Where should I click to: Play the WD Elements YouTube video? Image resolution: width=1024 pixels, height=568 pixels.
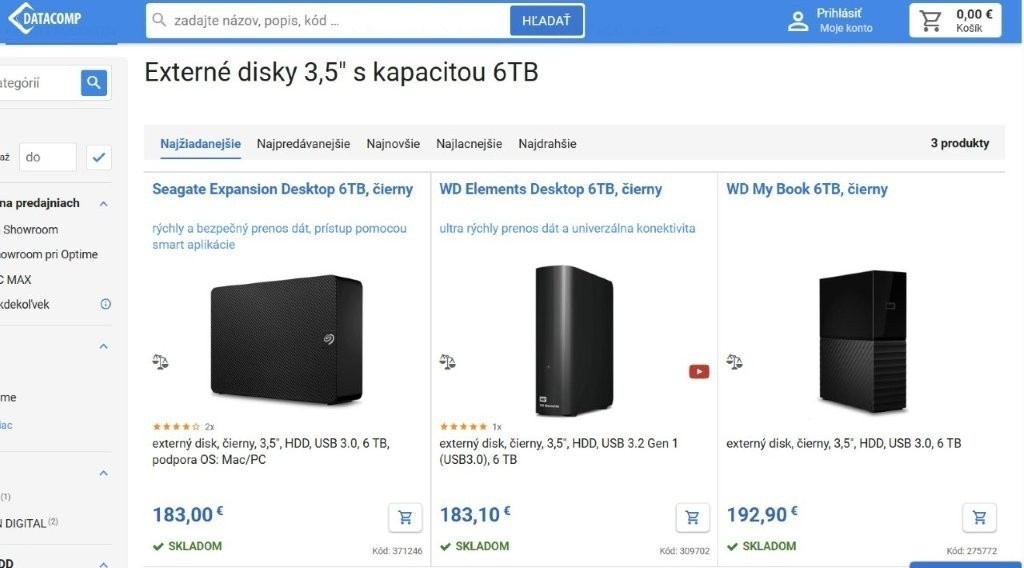click(699, 371)
